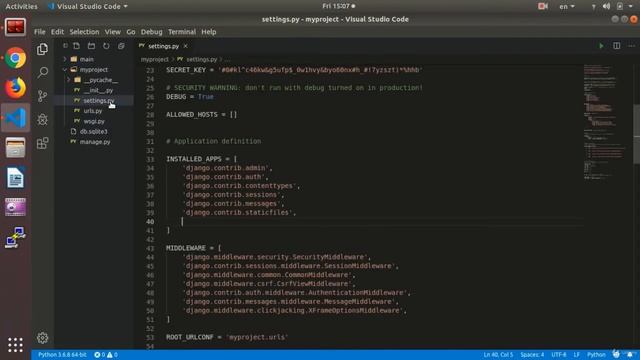Click Python 3.6.8 64-bit interpreter selector

(x=62, y=355)
